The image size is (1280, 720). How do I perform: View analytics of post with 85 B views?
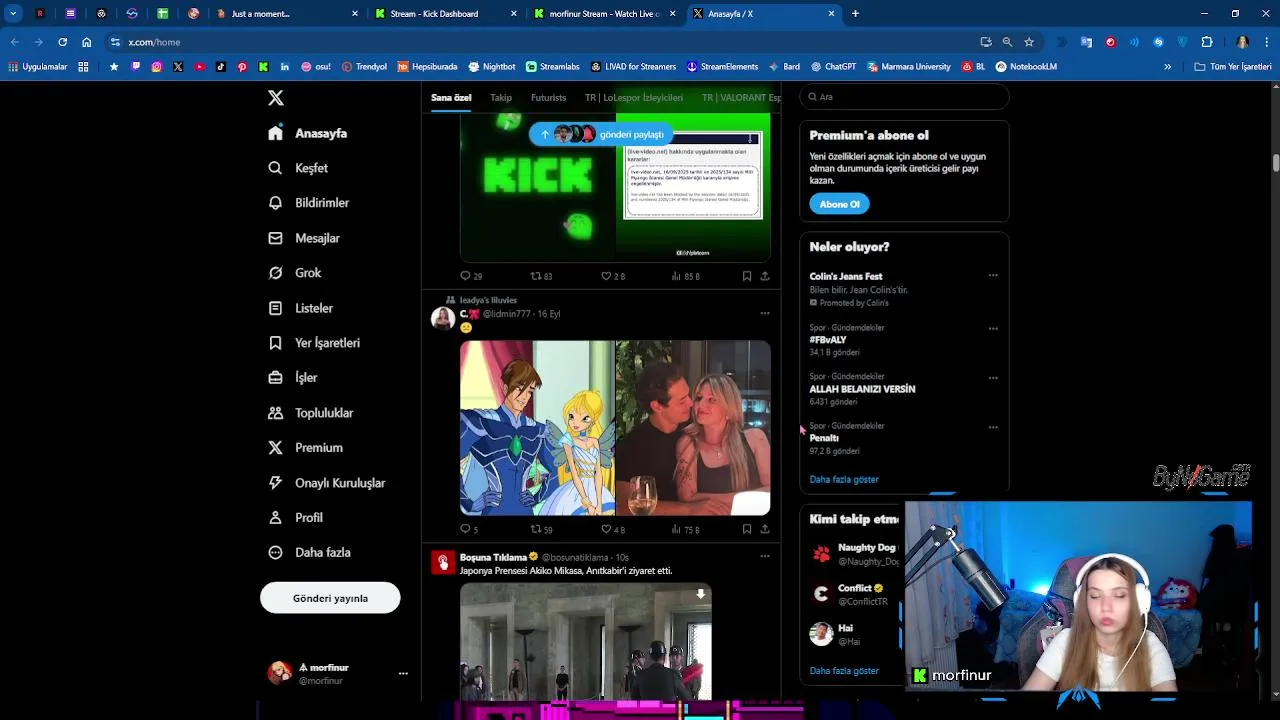(x=685, y=276)
